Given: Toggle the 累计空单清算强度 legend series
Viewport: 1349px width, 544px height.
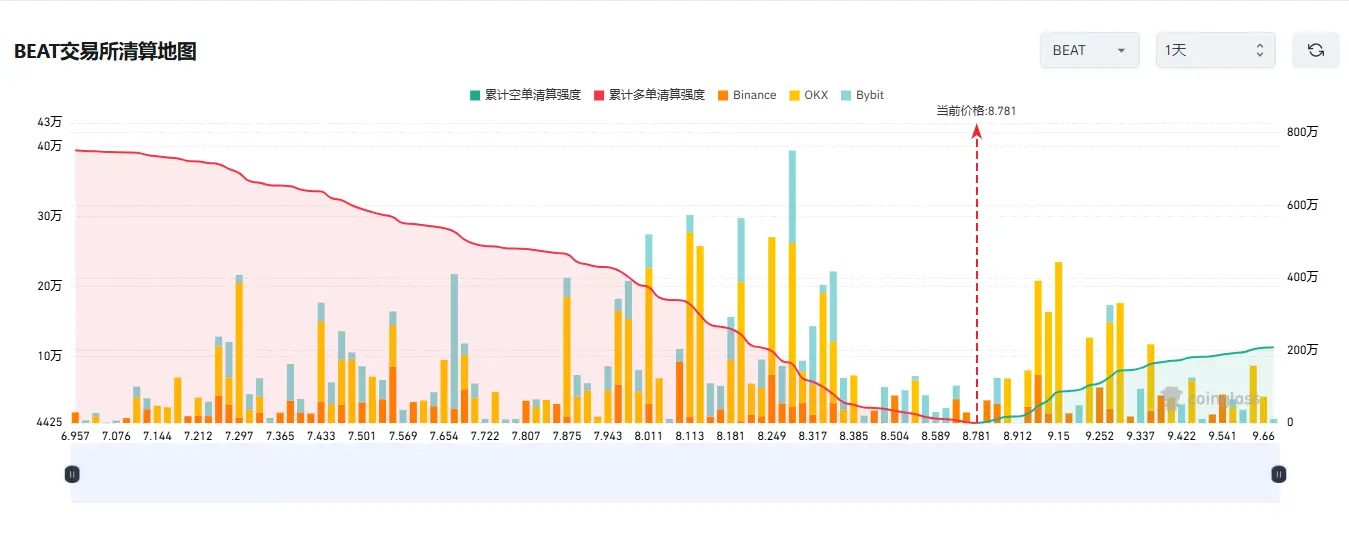Looking at the screenshot, I should tap(525, 95).
